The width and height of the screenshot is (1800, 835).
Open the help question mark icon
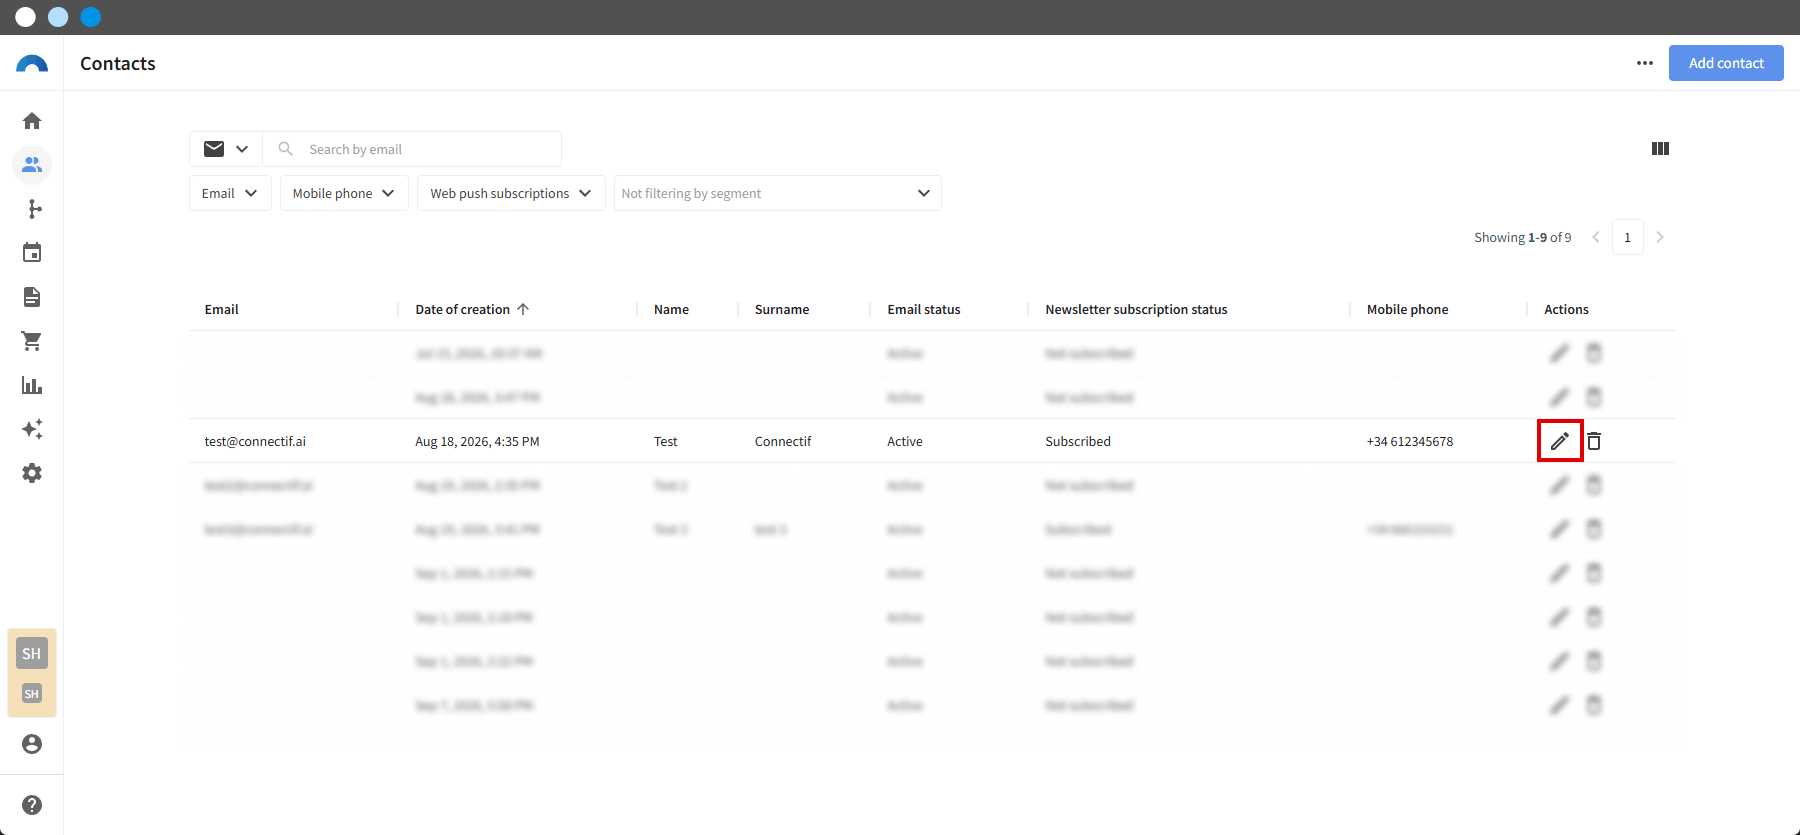pyautogui.click(x=32, y=805)
